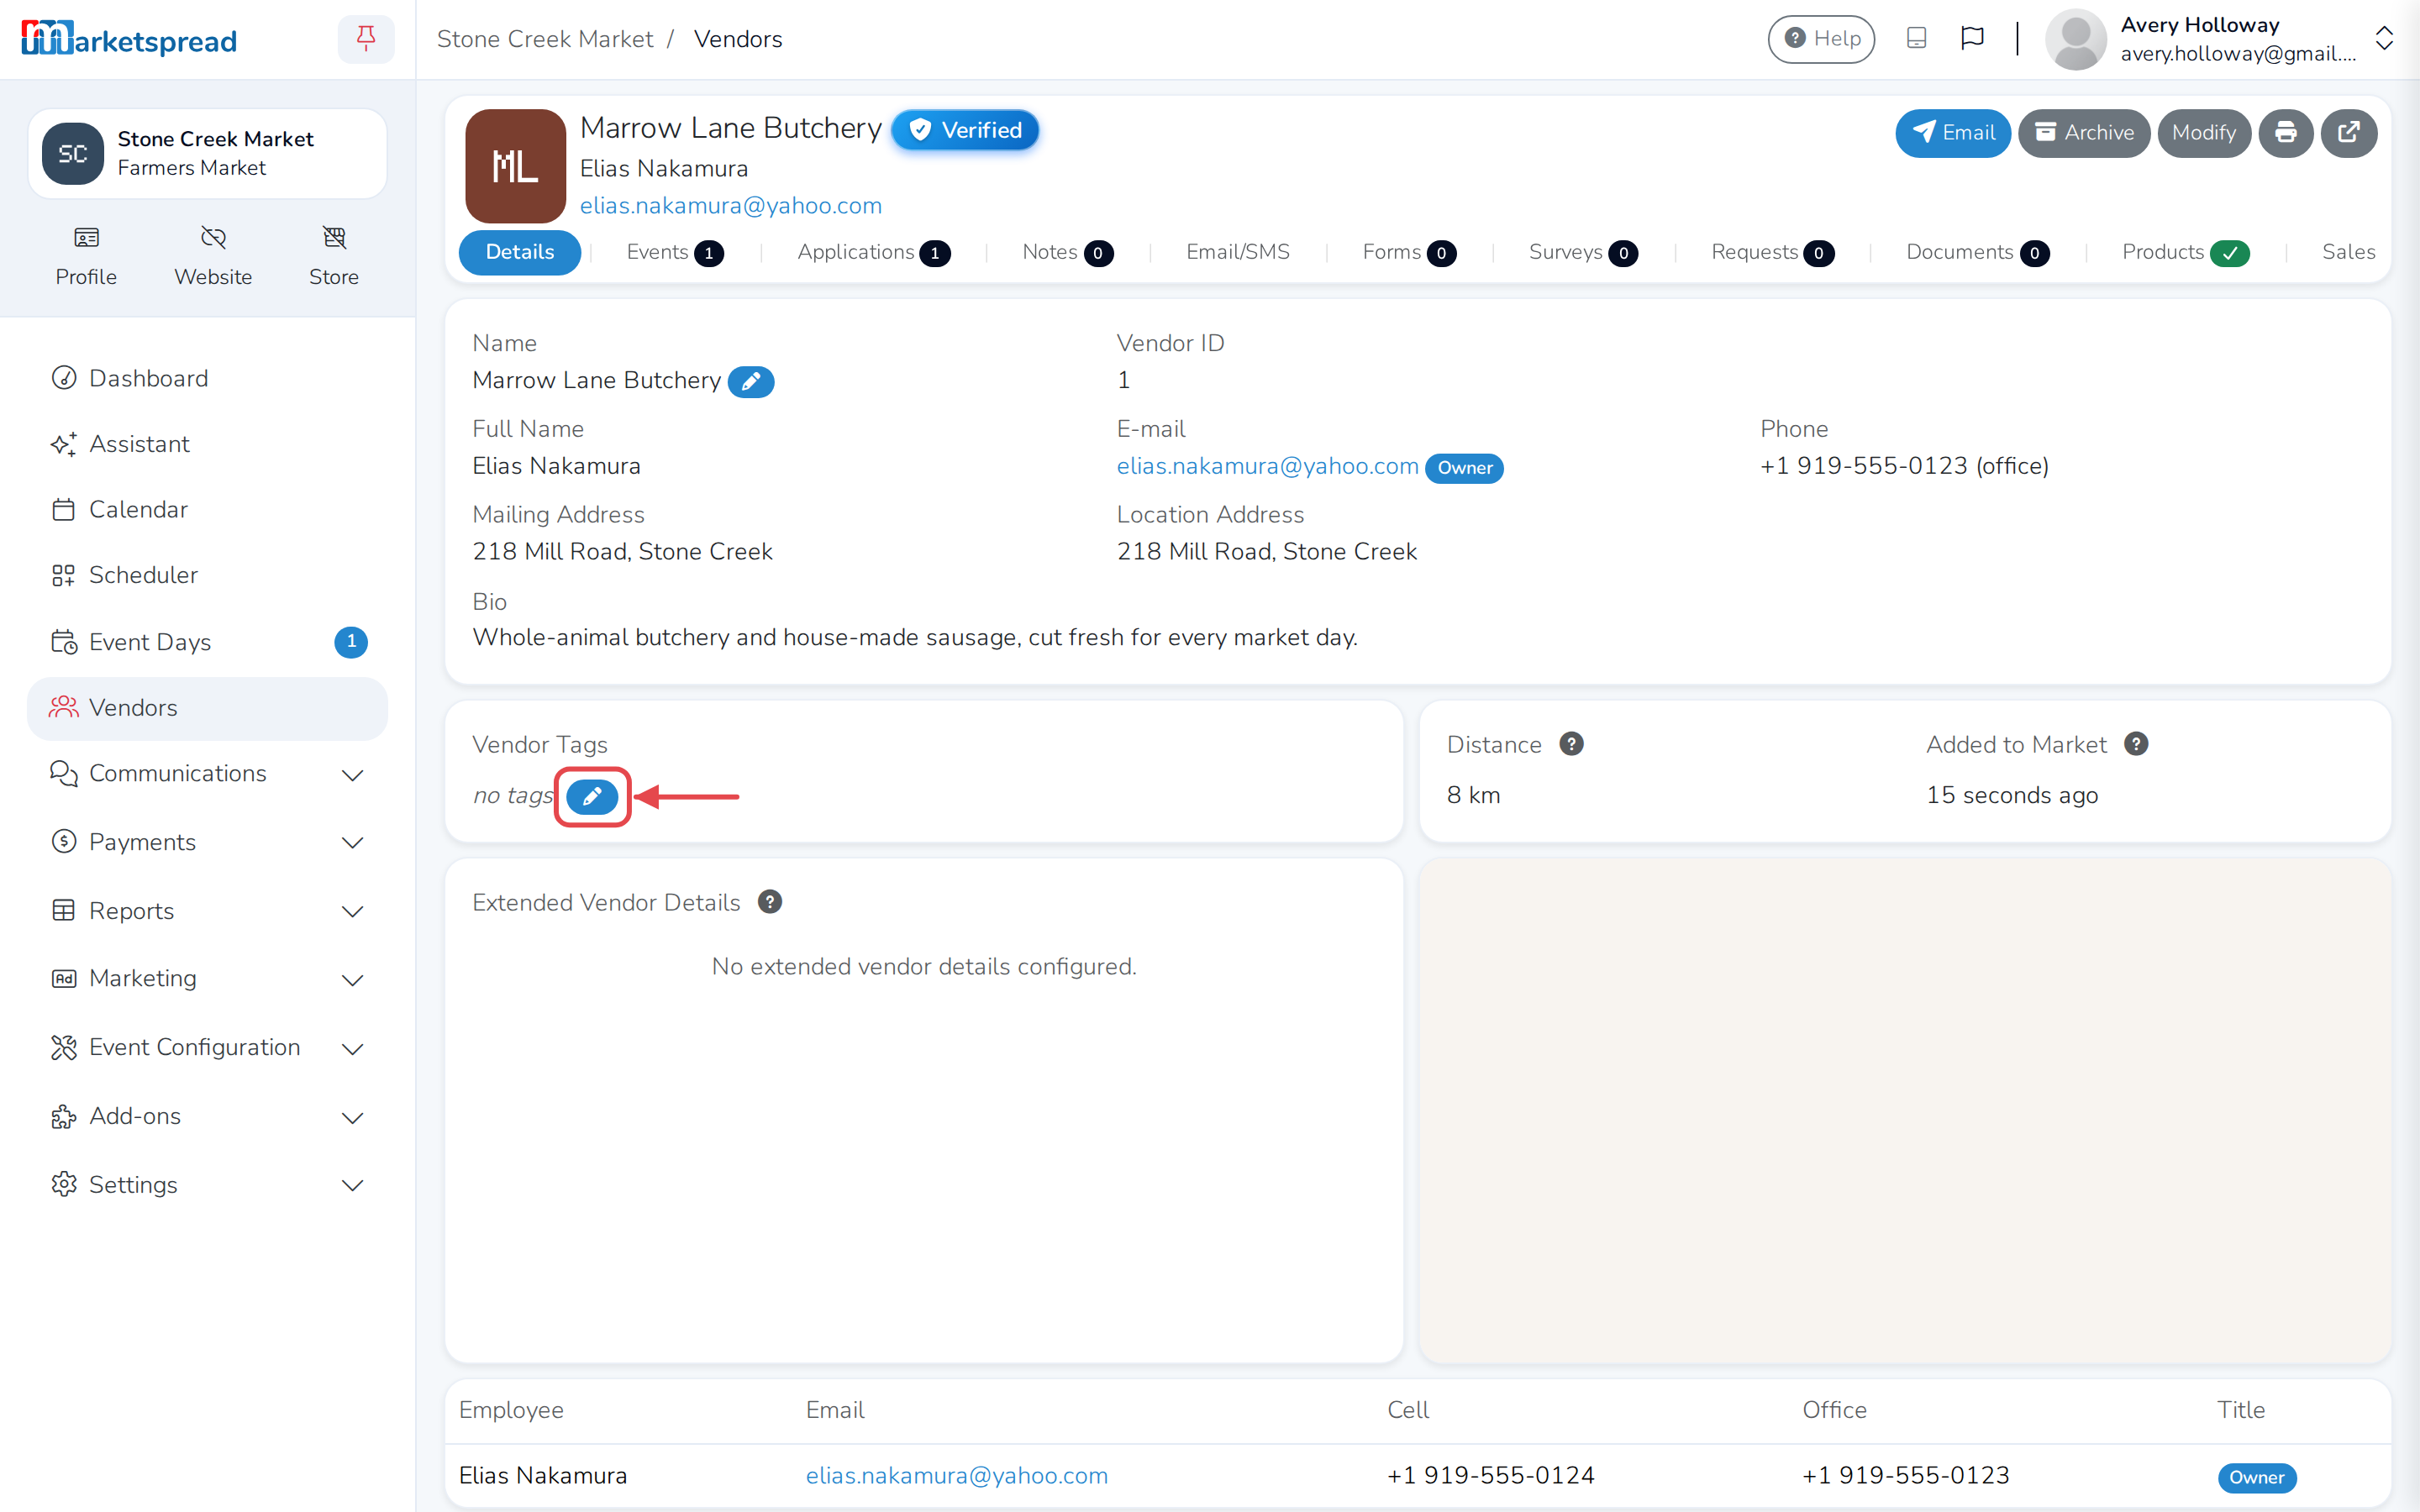Click employee email link in table

[x=956, y=1475]
